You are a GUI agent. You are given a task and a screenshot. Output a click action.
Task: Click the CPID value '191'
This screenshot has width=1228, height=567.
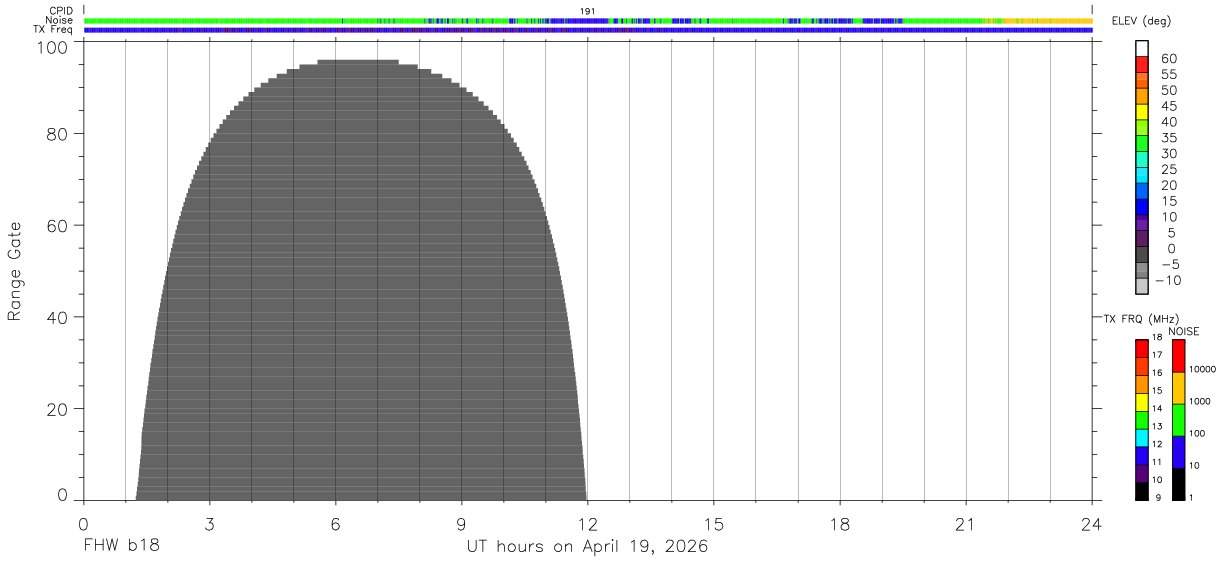(588, 11)
